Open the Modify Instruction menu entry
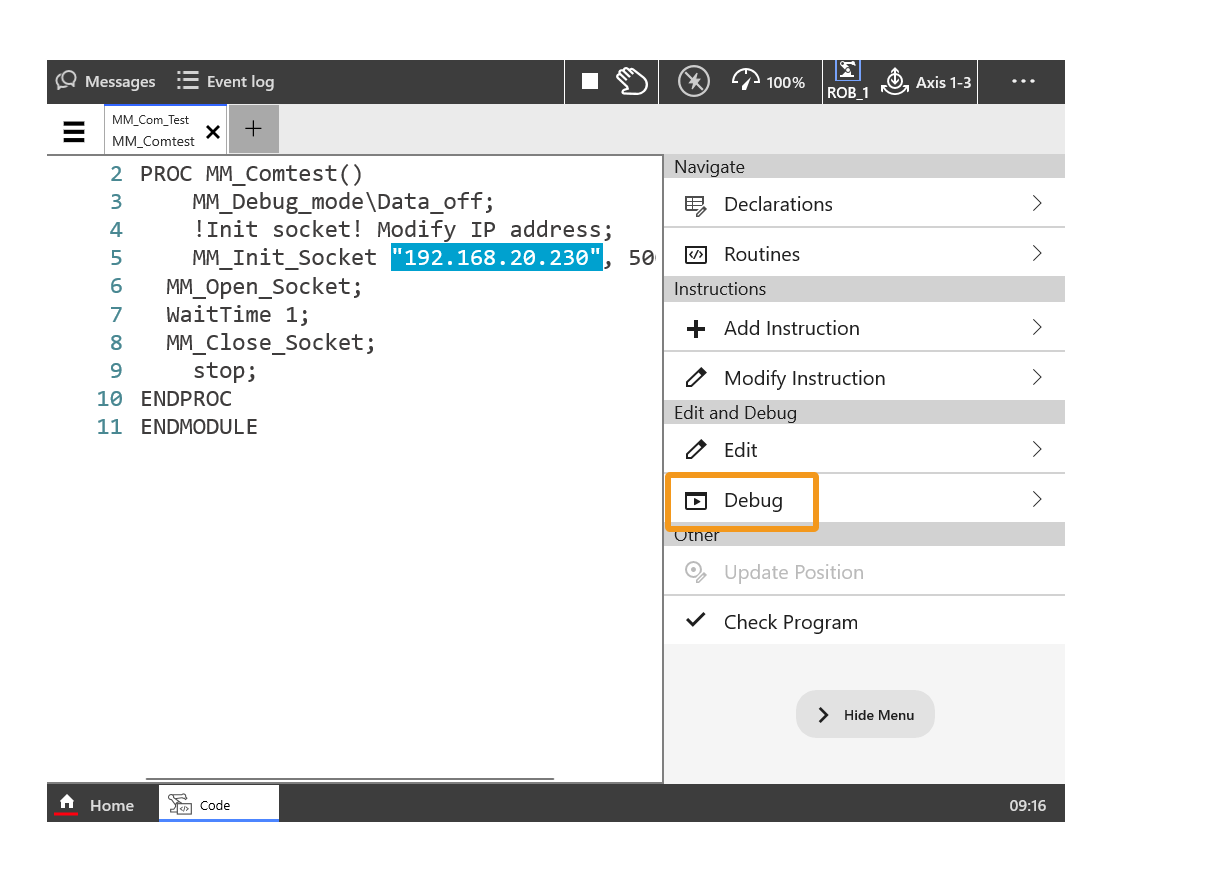 pyautogui.click(x=863, y=378)
